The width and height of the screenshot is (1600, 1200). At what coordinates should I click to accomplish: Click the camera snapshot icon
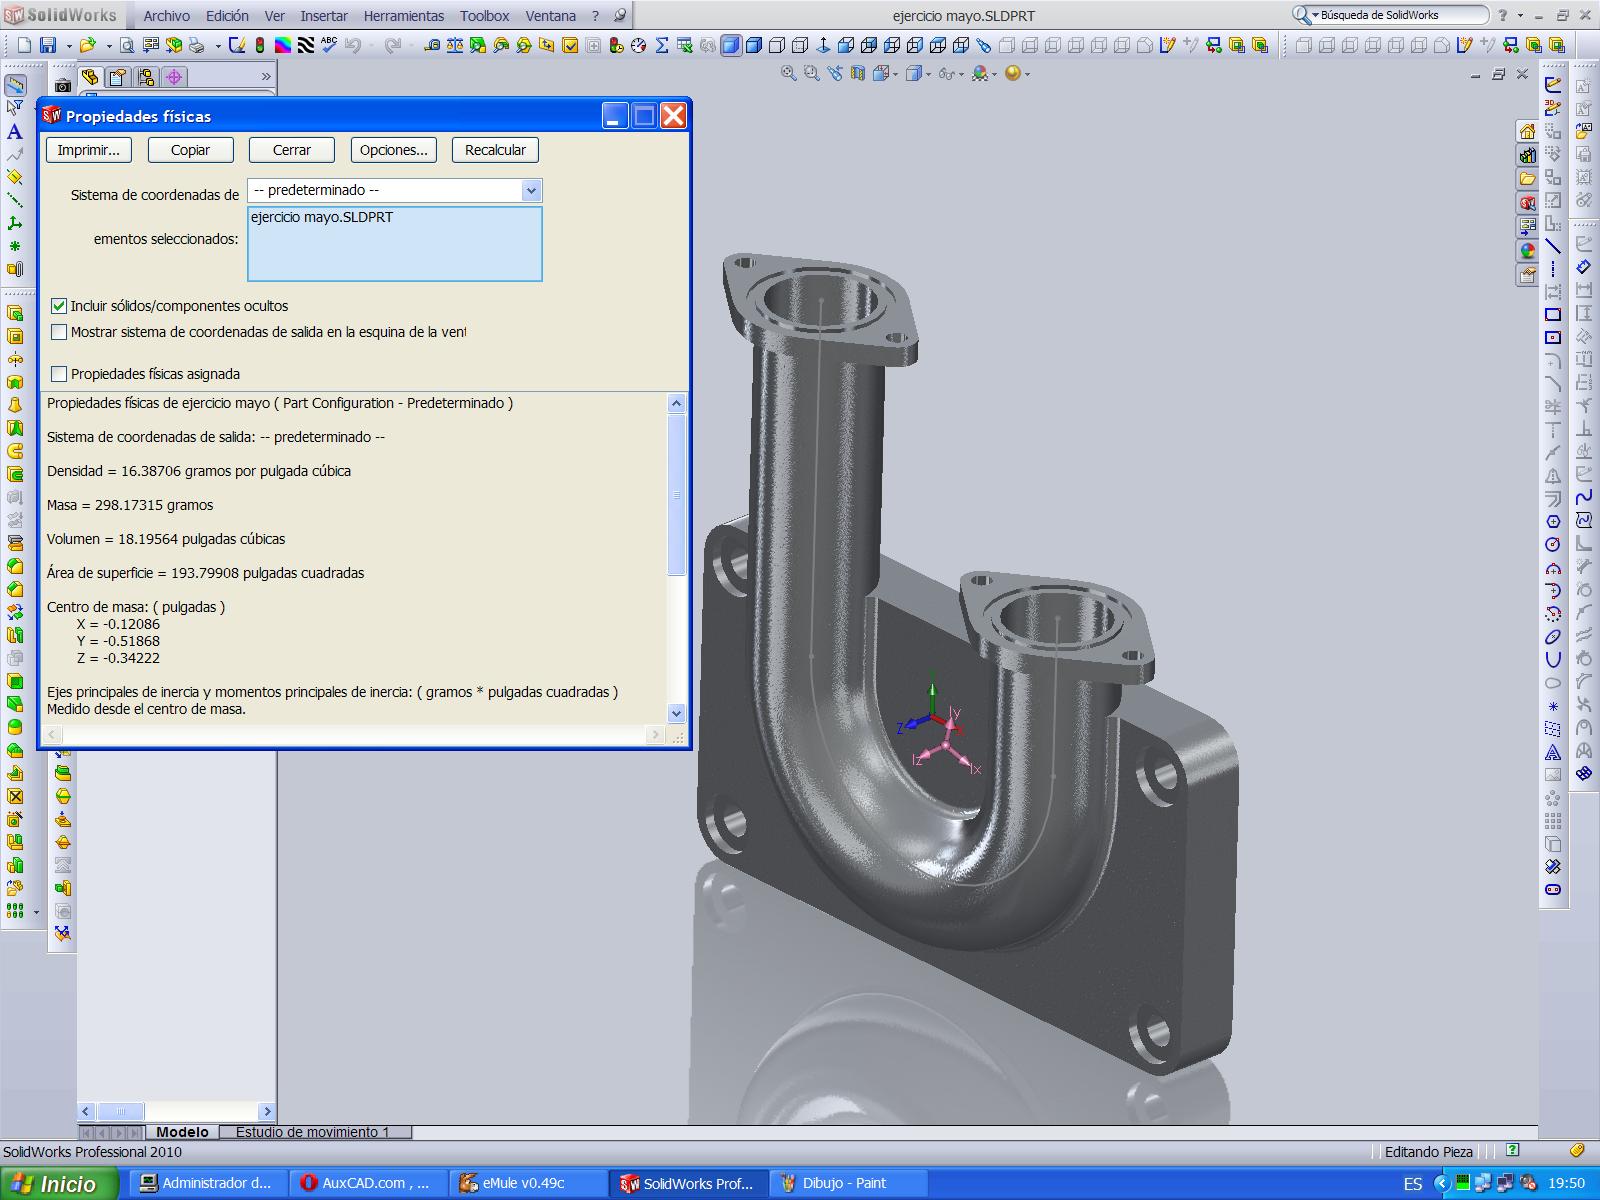pyautogui.click(x=63, y=86)
